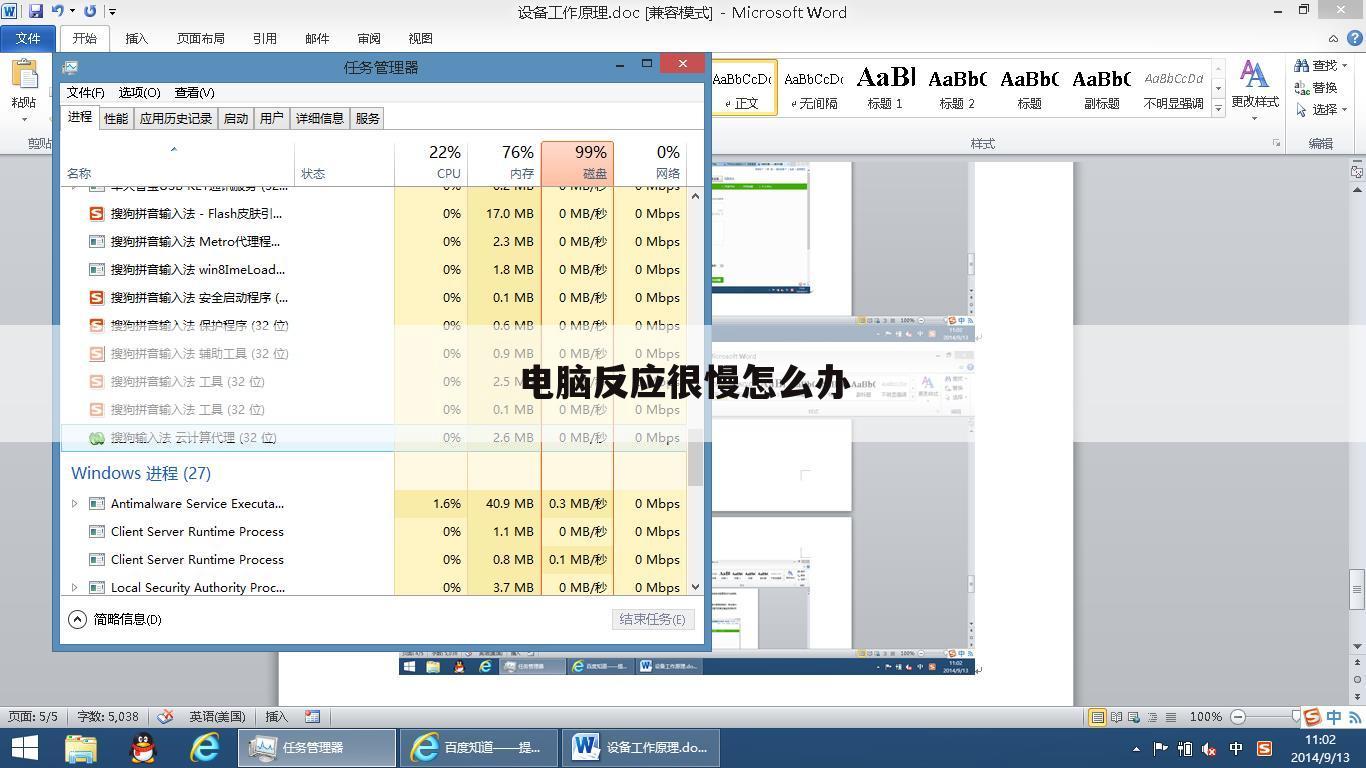Click the power/network icon in system tray

[x=1185, y=748]
